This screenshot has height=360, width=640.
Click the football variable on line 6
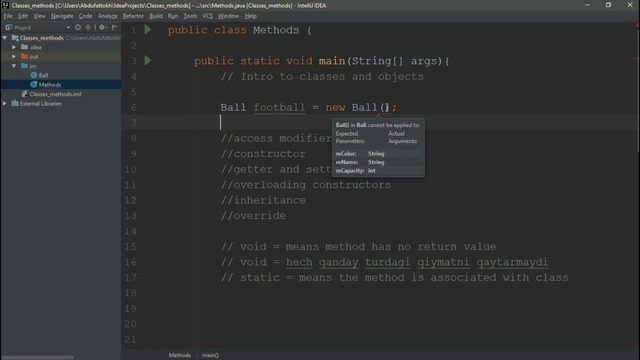click(x=279, y=107)
